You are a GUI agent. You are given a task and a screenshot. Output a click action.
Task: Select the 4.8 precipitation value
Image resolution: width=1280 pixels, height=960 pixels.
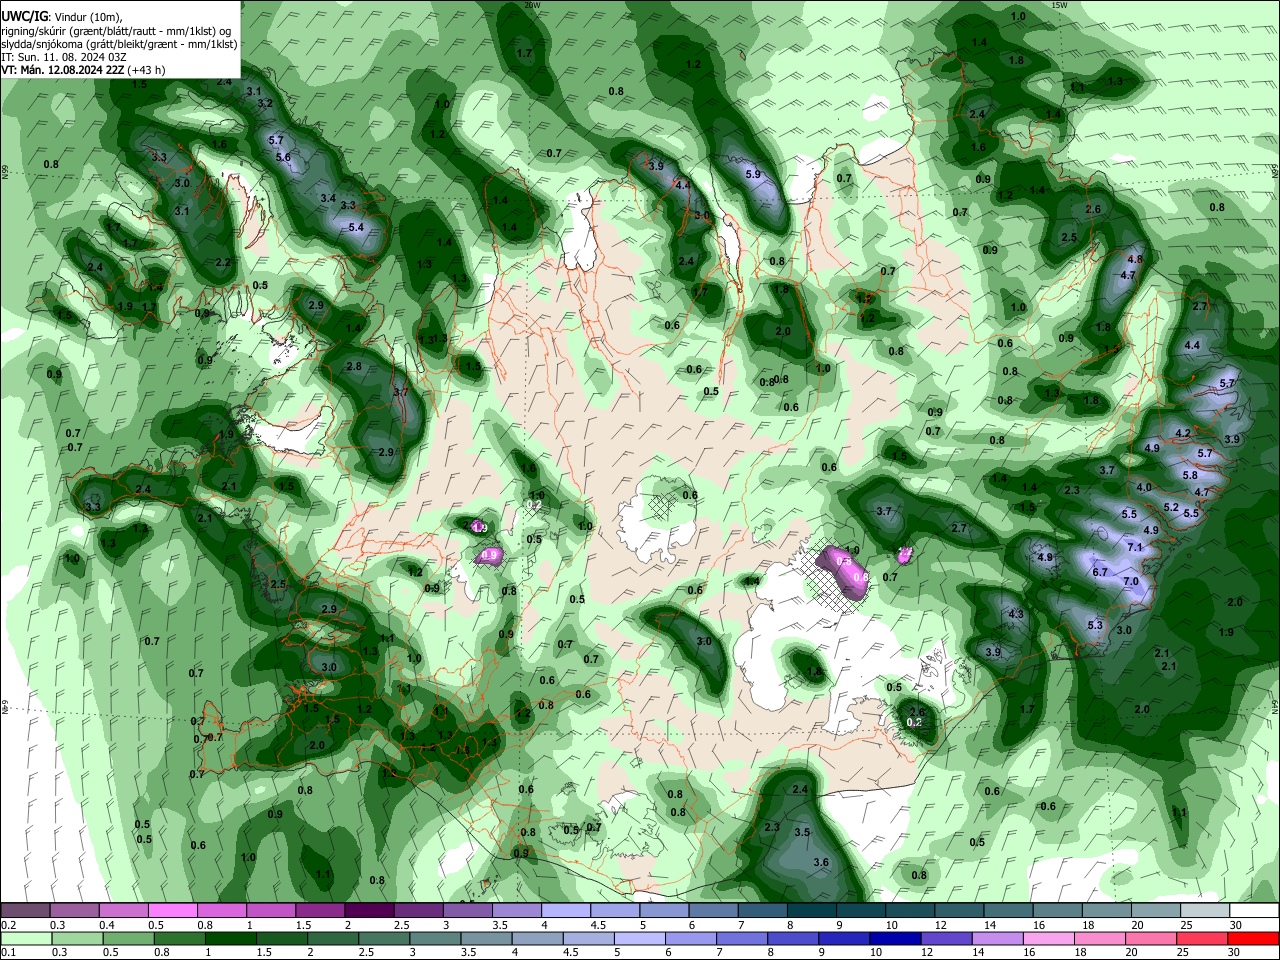1134,259
